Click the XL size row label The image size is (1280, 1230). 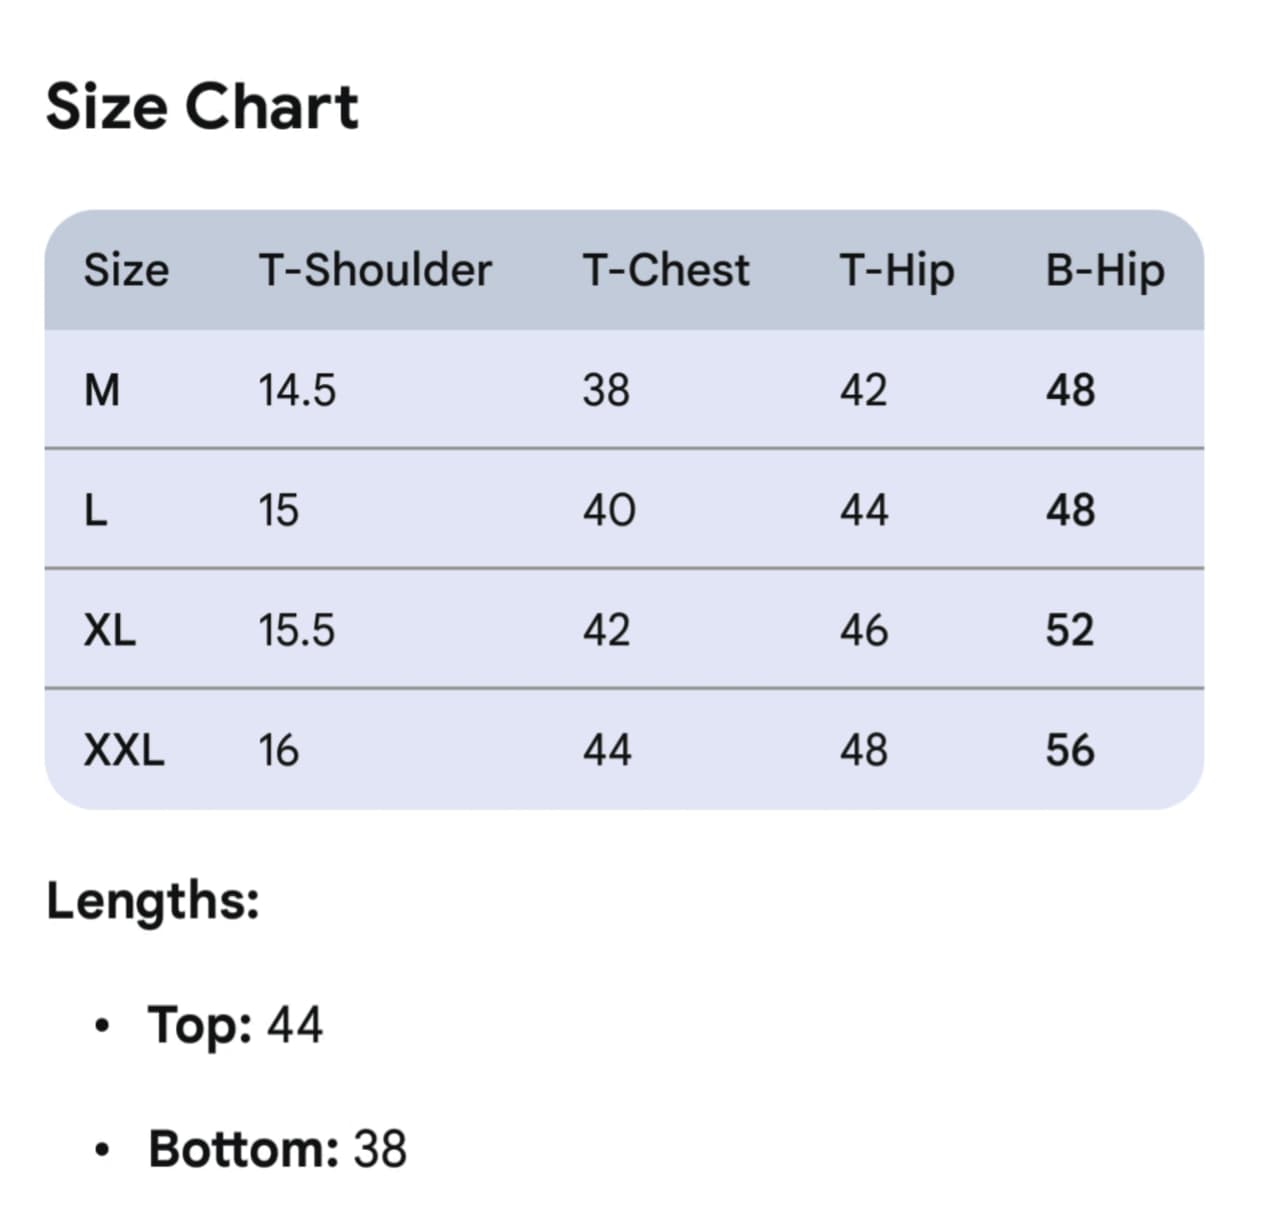click(110, 630)
